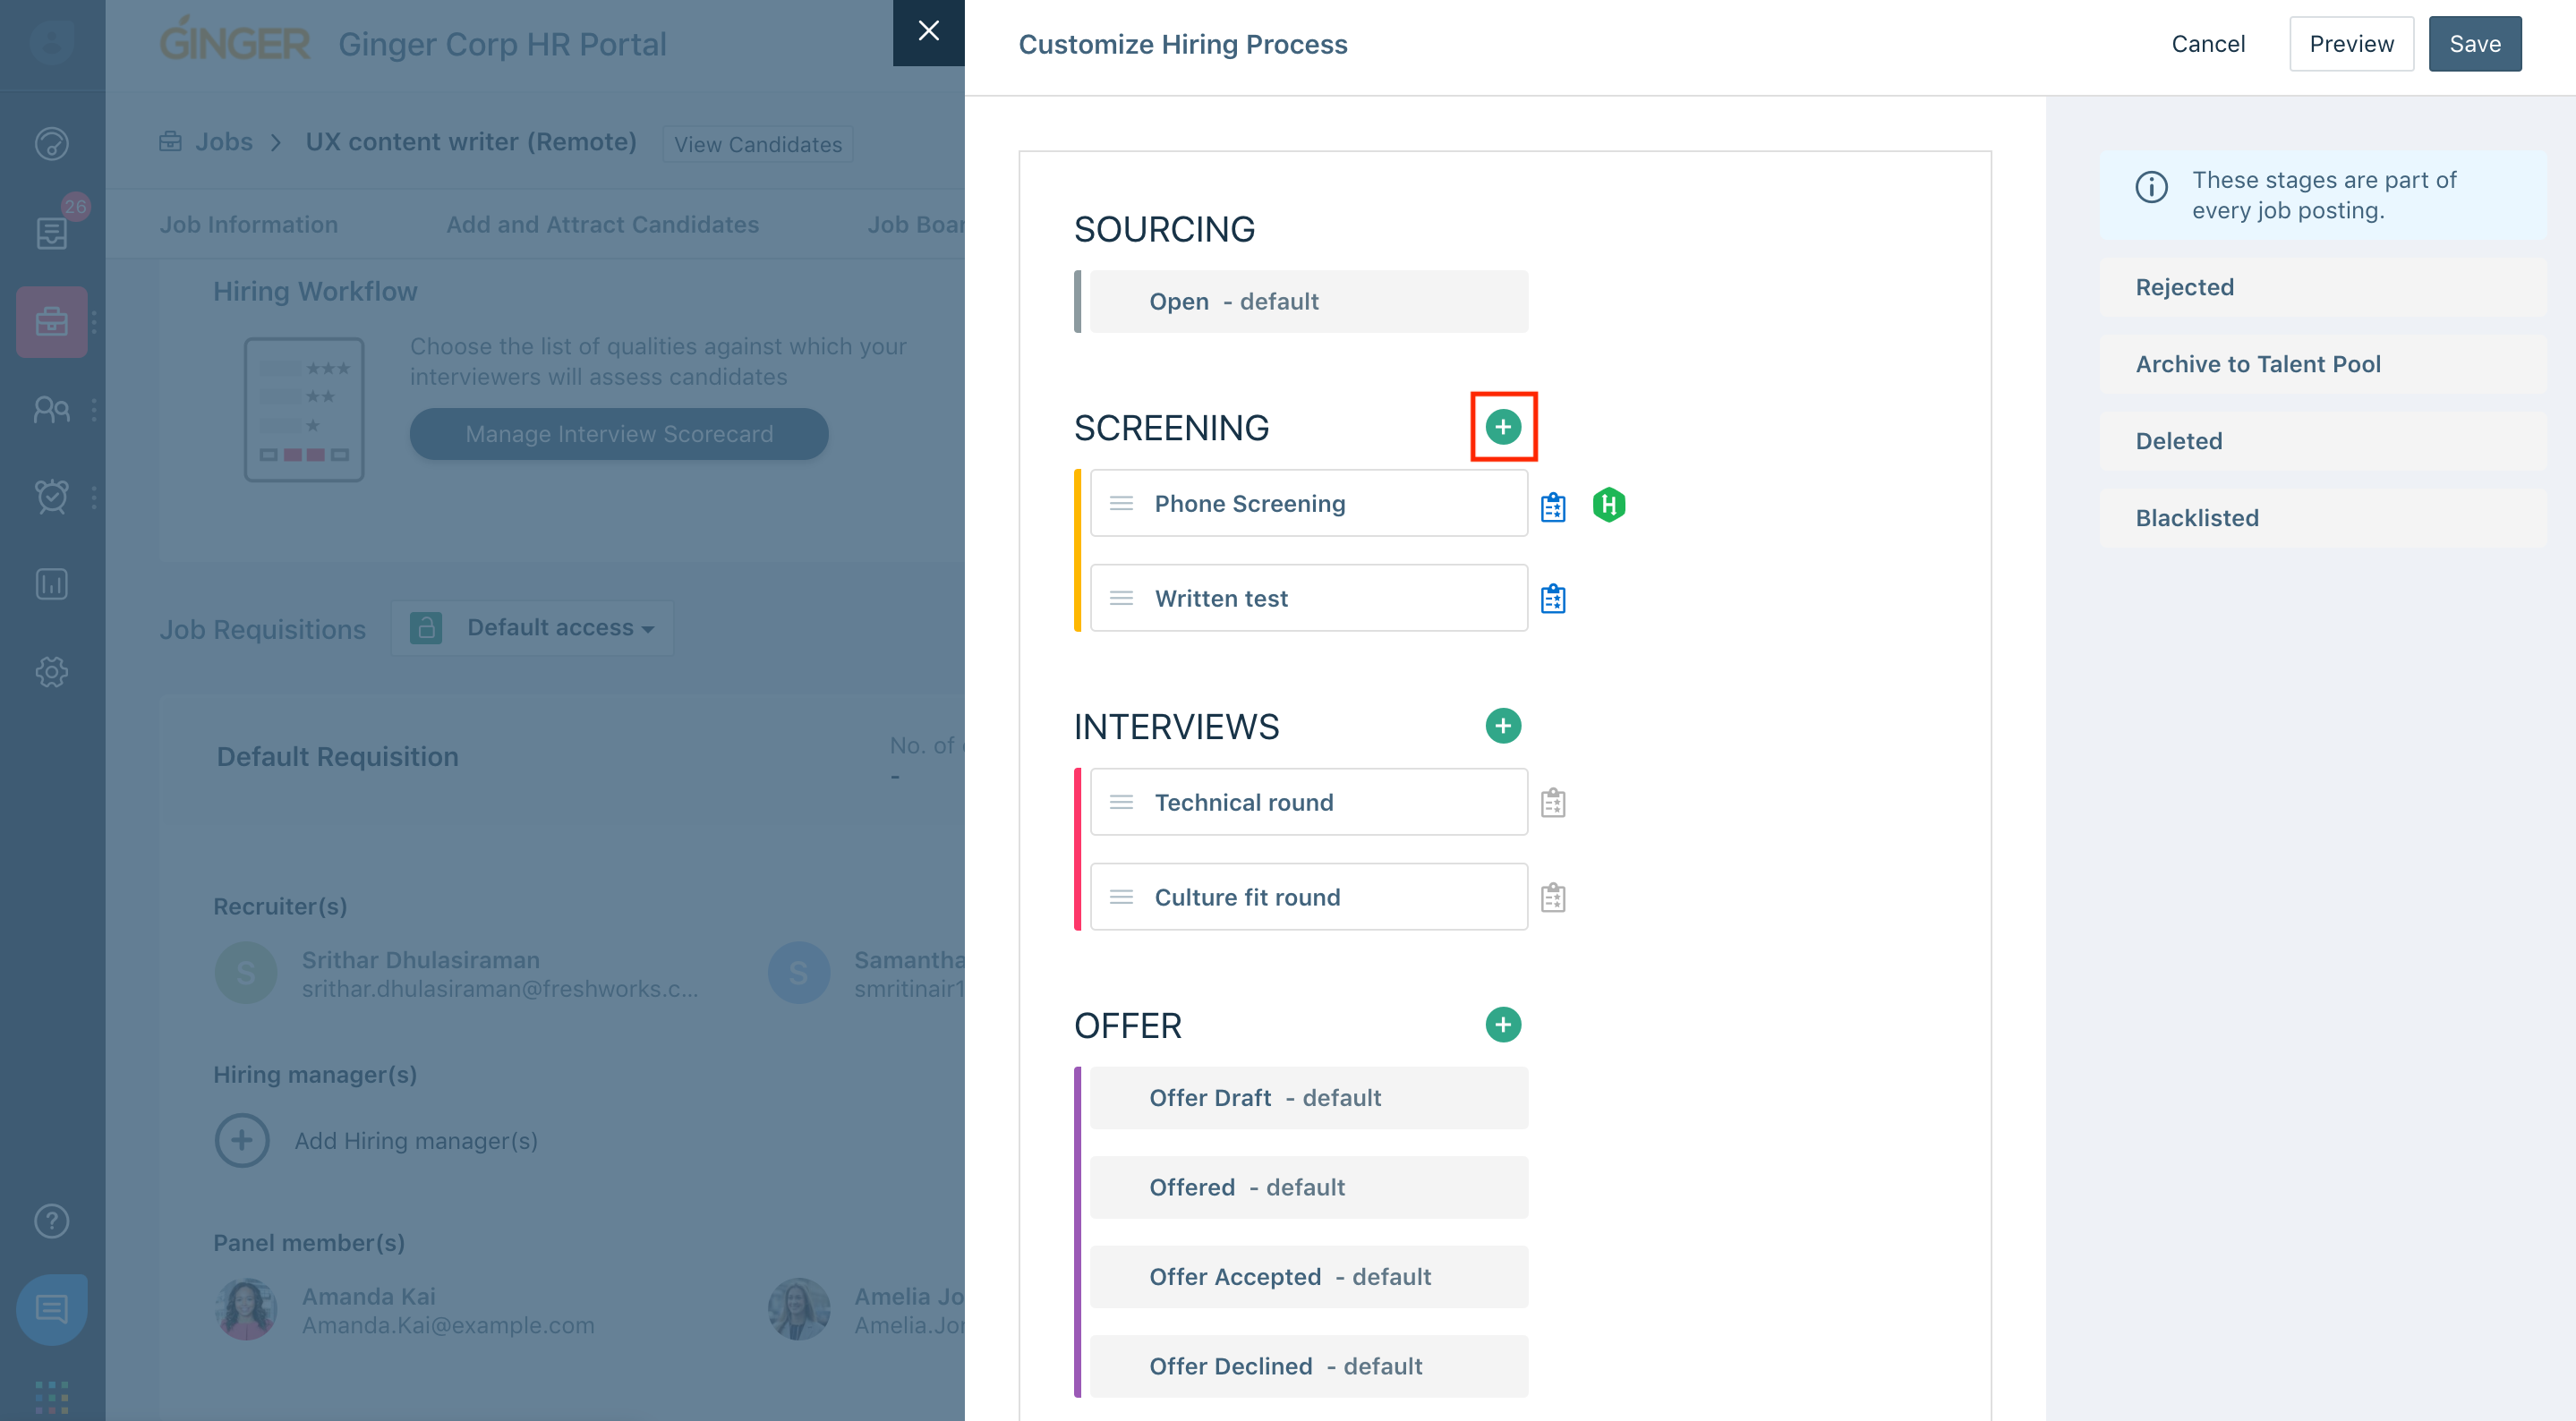Click Amanda Kai's profile photo

(246, 1310)
